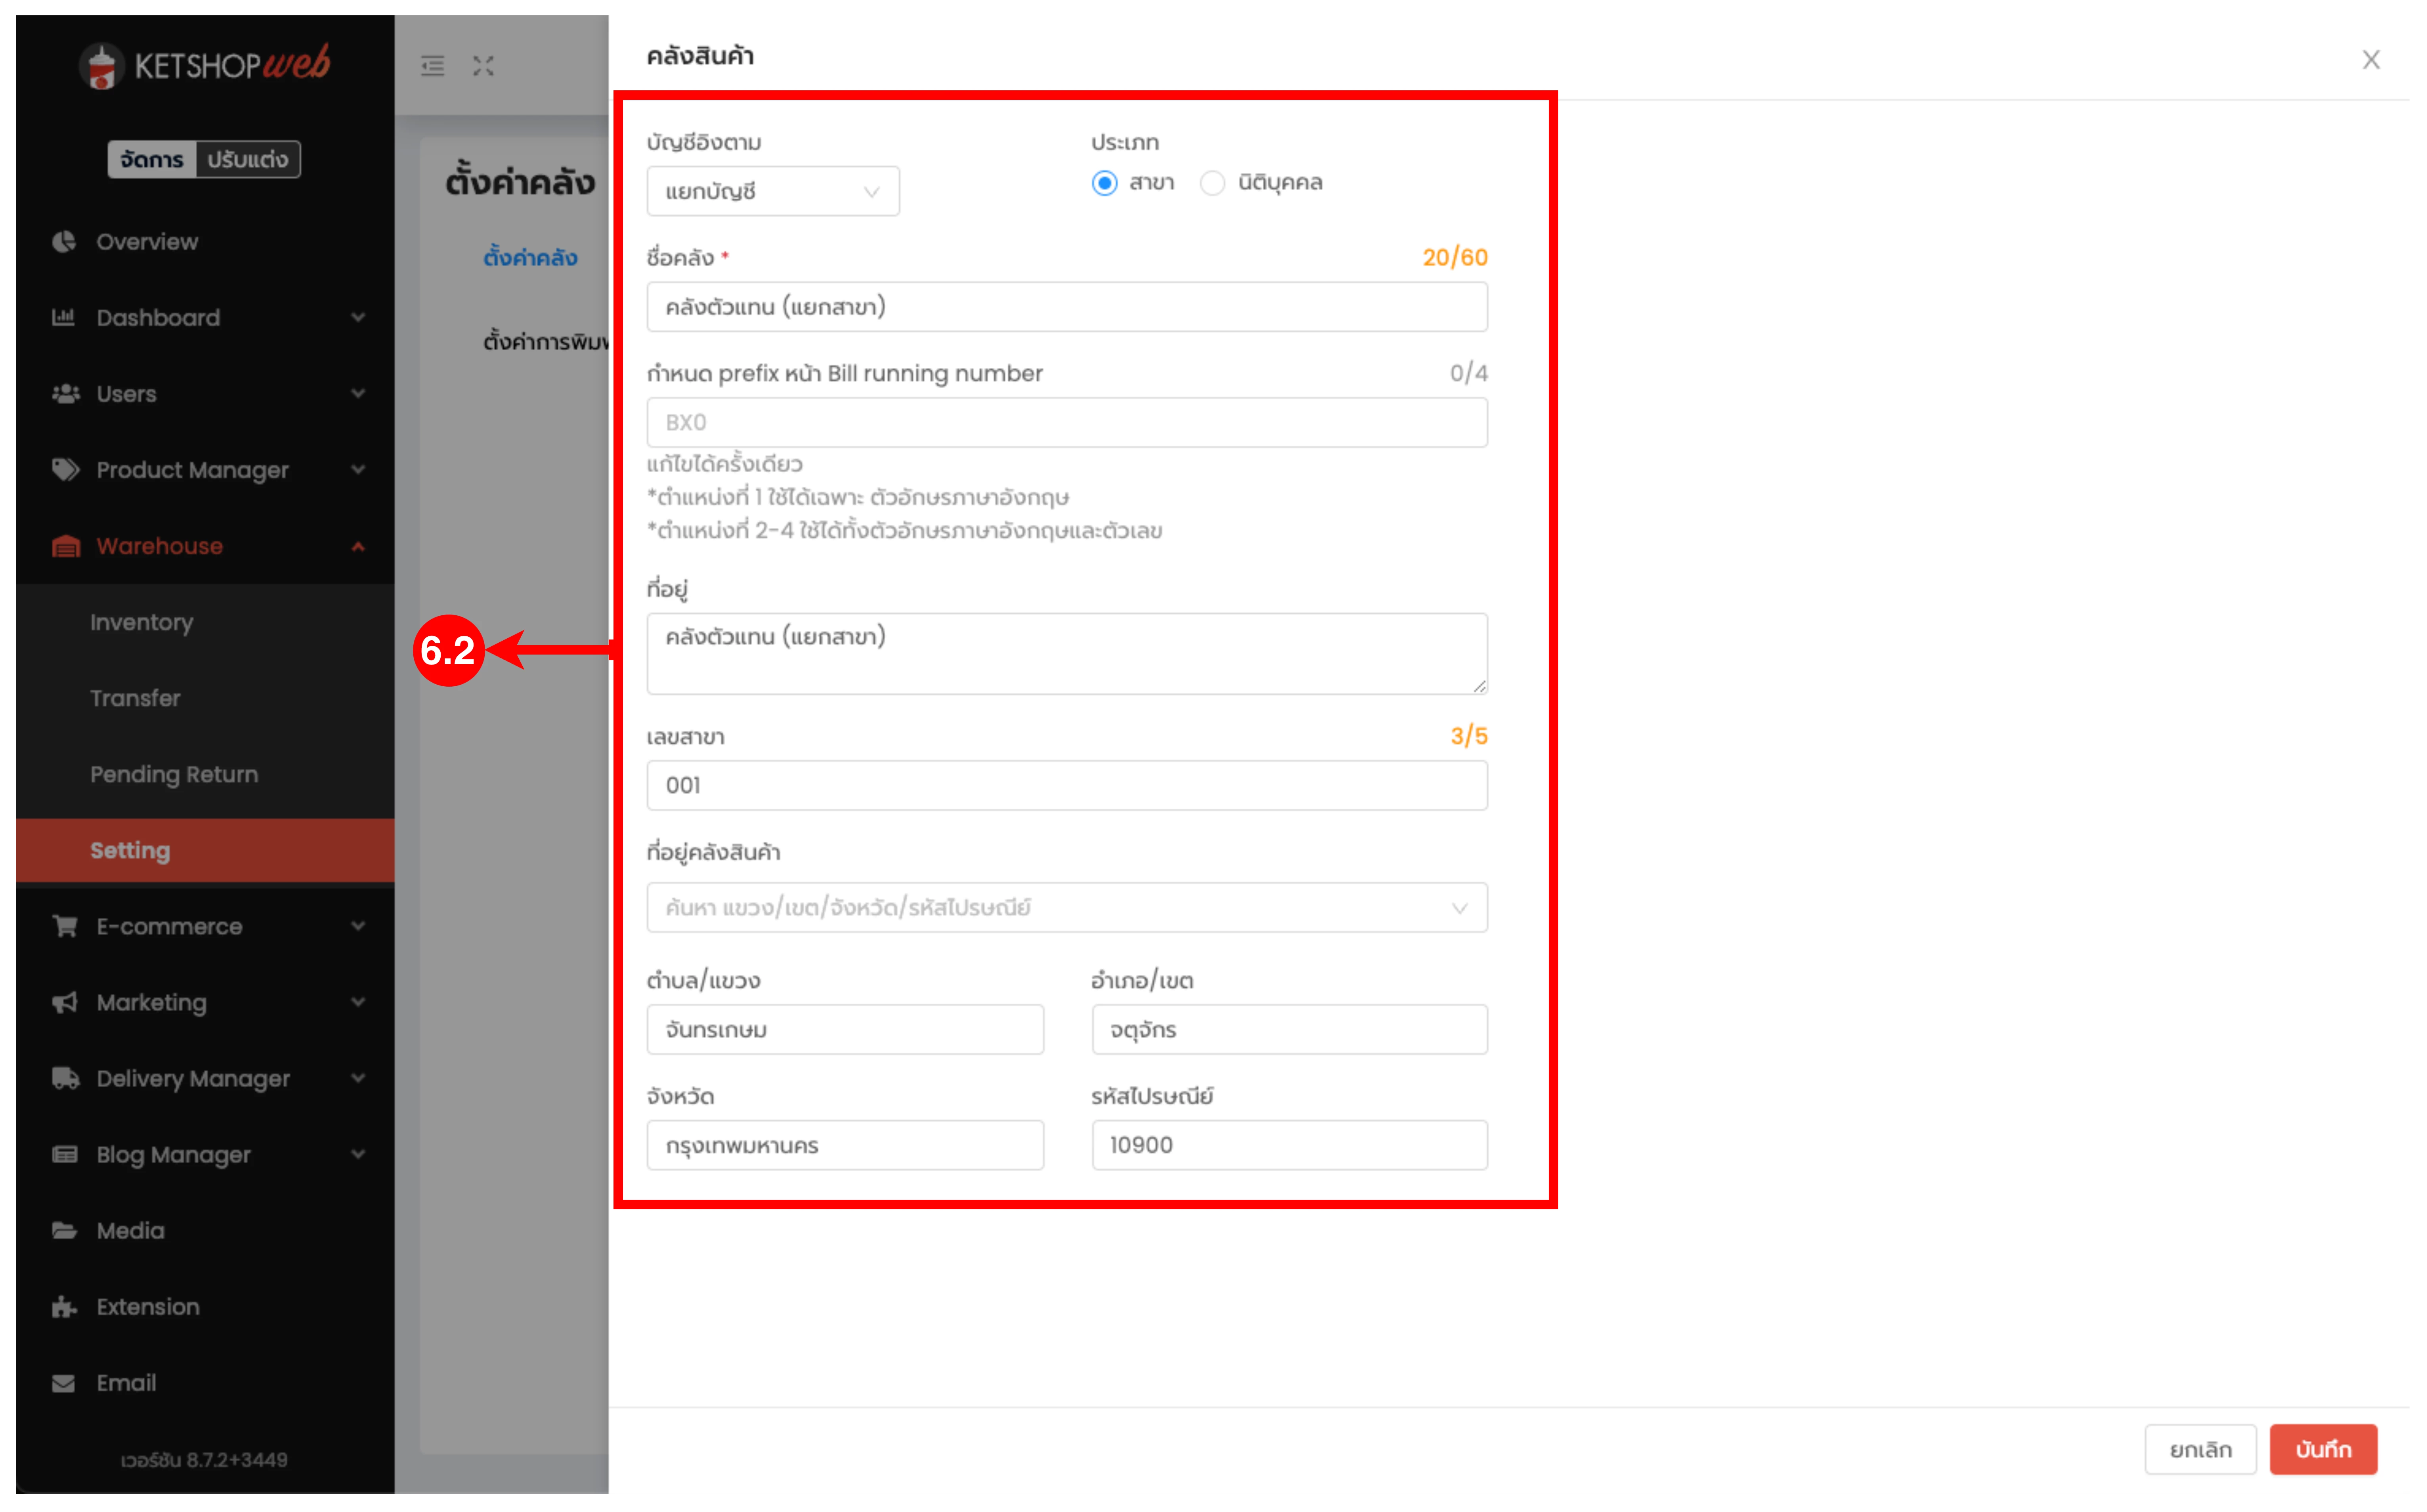Open the แยกบัญชี account dropdown
2427x1512 pixels.
pos(772,191)
